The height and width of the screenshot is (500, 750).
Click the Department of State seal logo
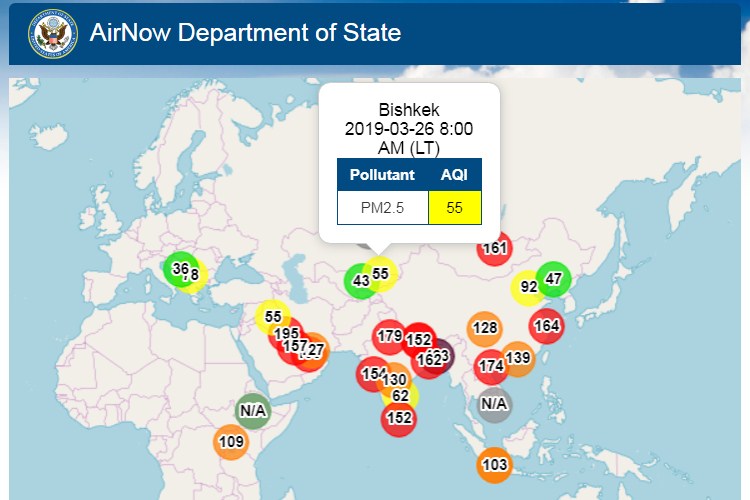pyautogui.click(x=52, y=33)
